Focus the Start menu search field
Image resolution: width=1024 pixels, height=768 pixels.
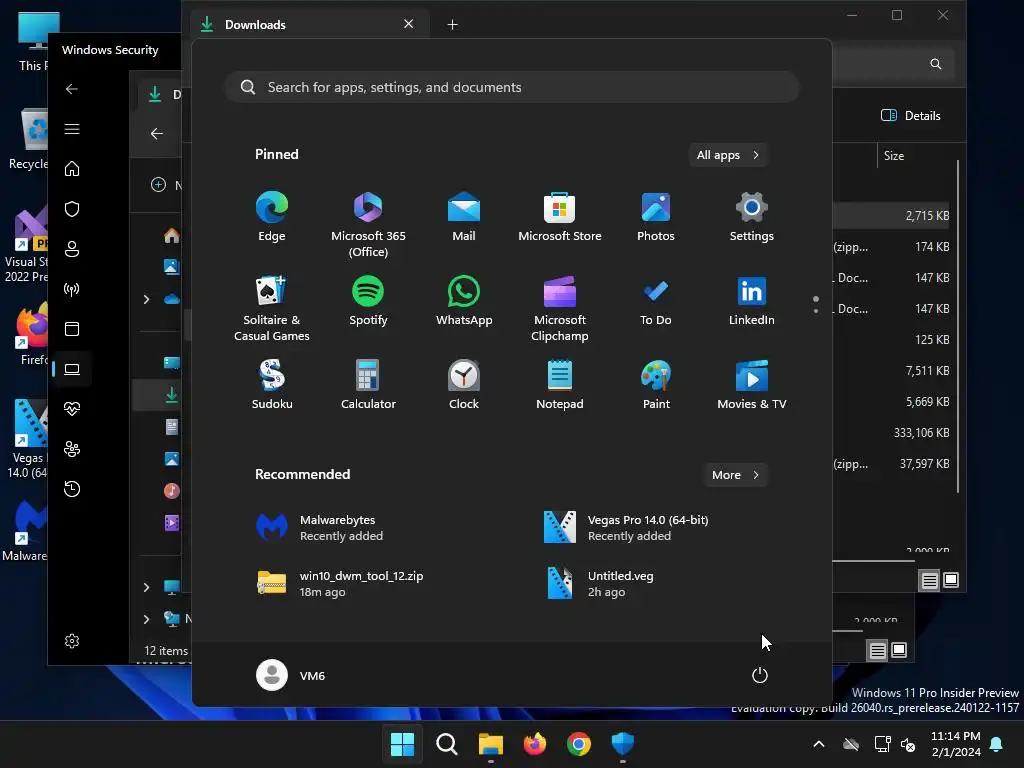click(x=512, y=87)
